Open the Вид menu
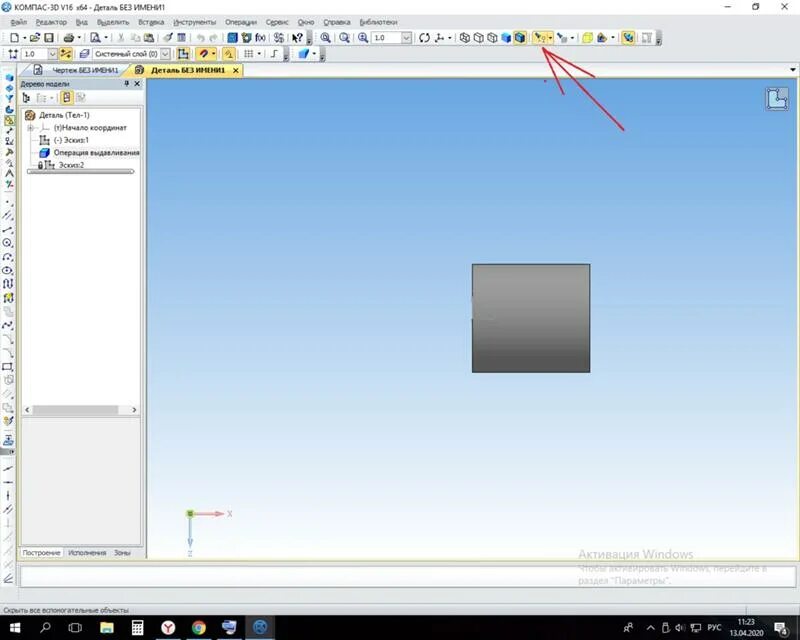 tap(82, 22)
